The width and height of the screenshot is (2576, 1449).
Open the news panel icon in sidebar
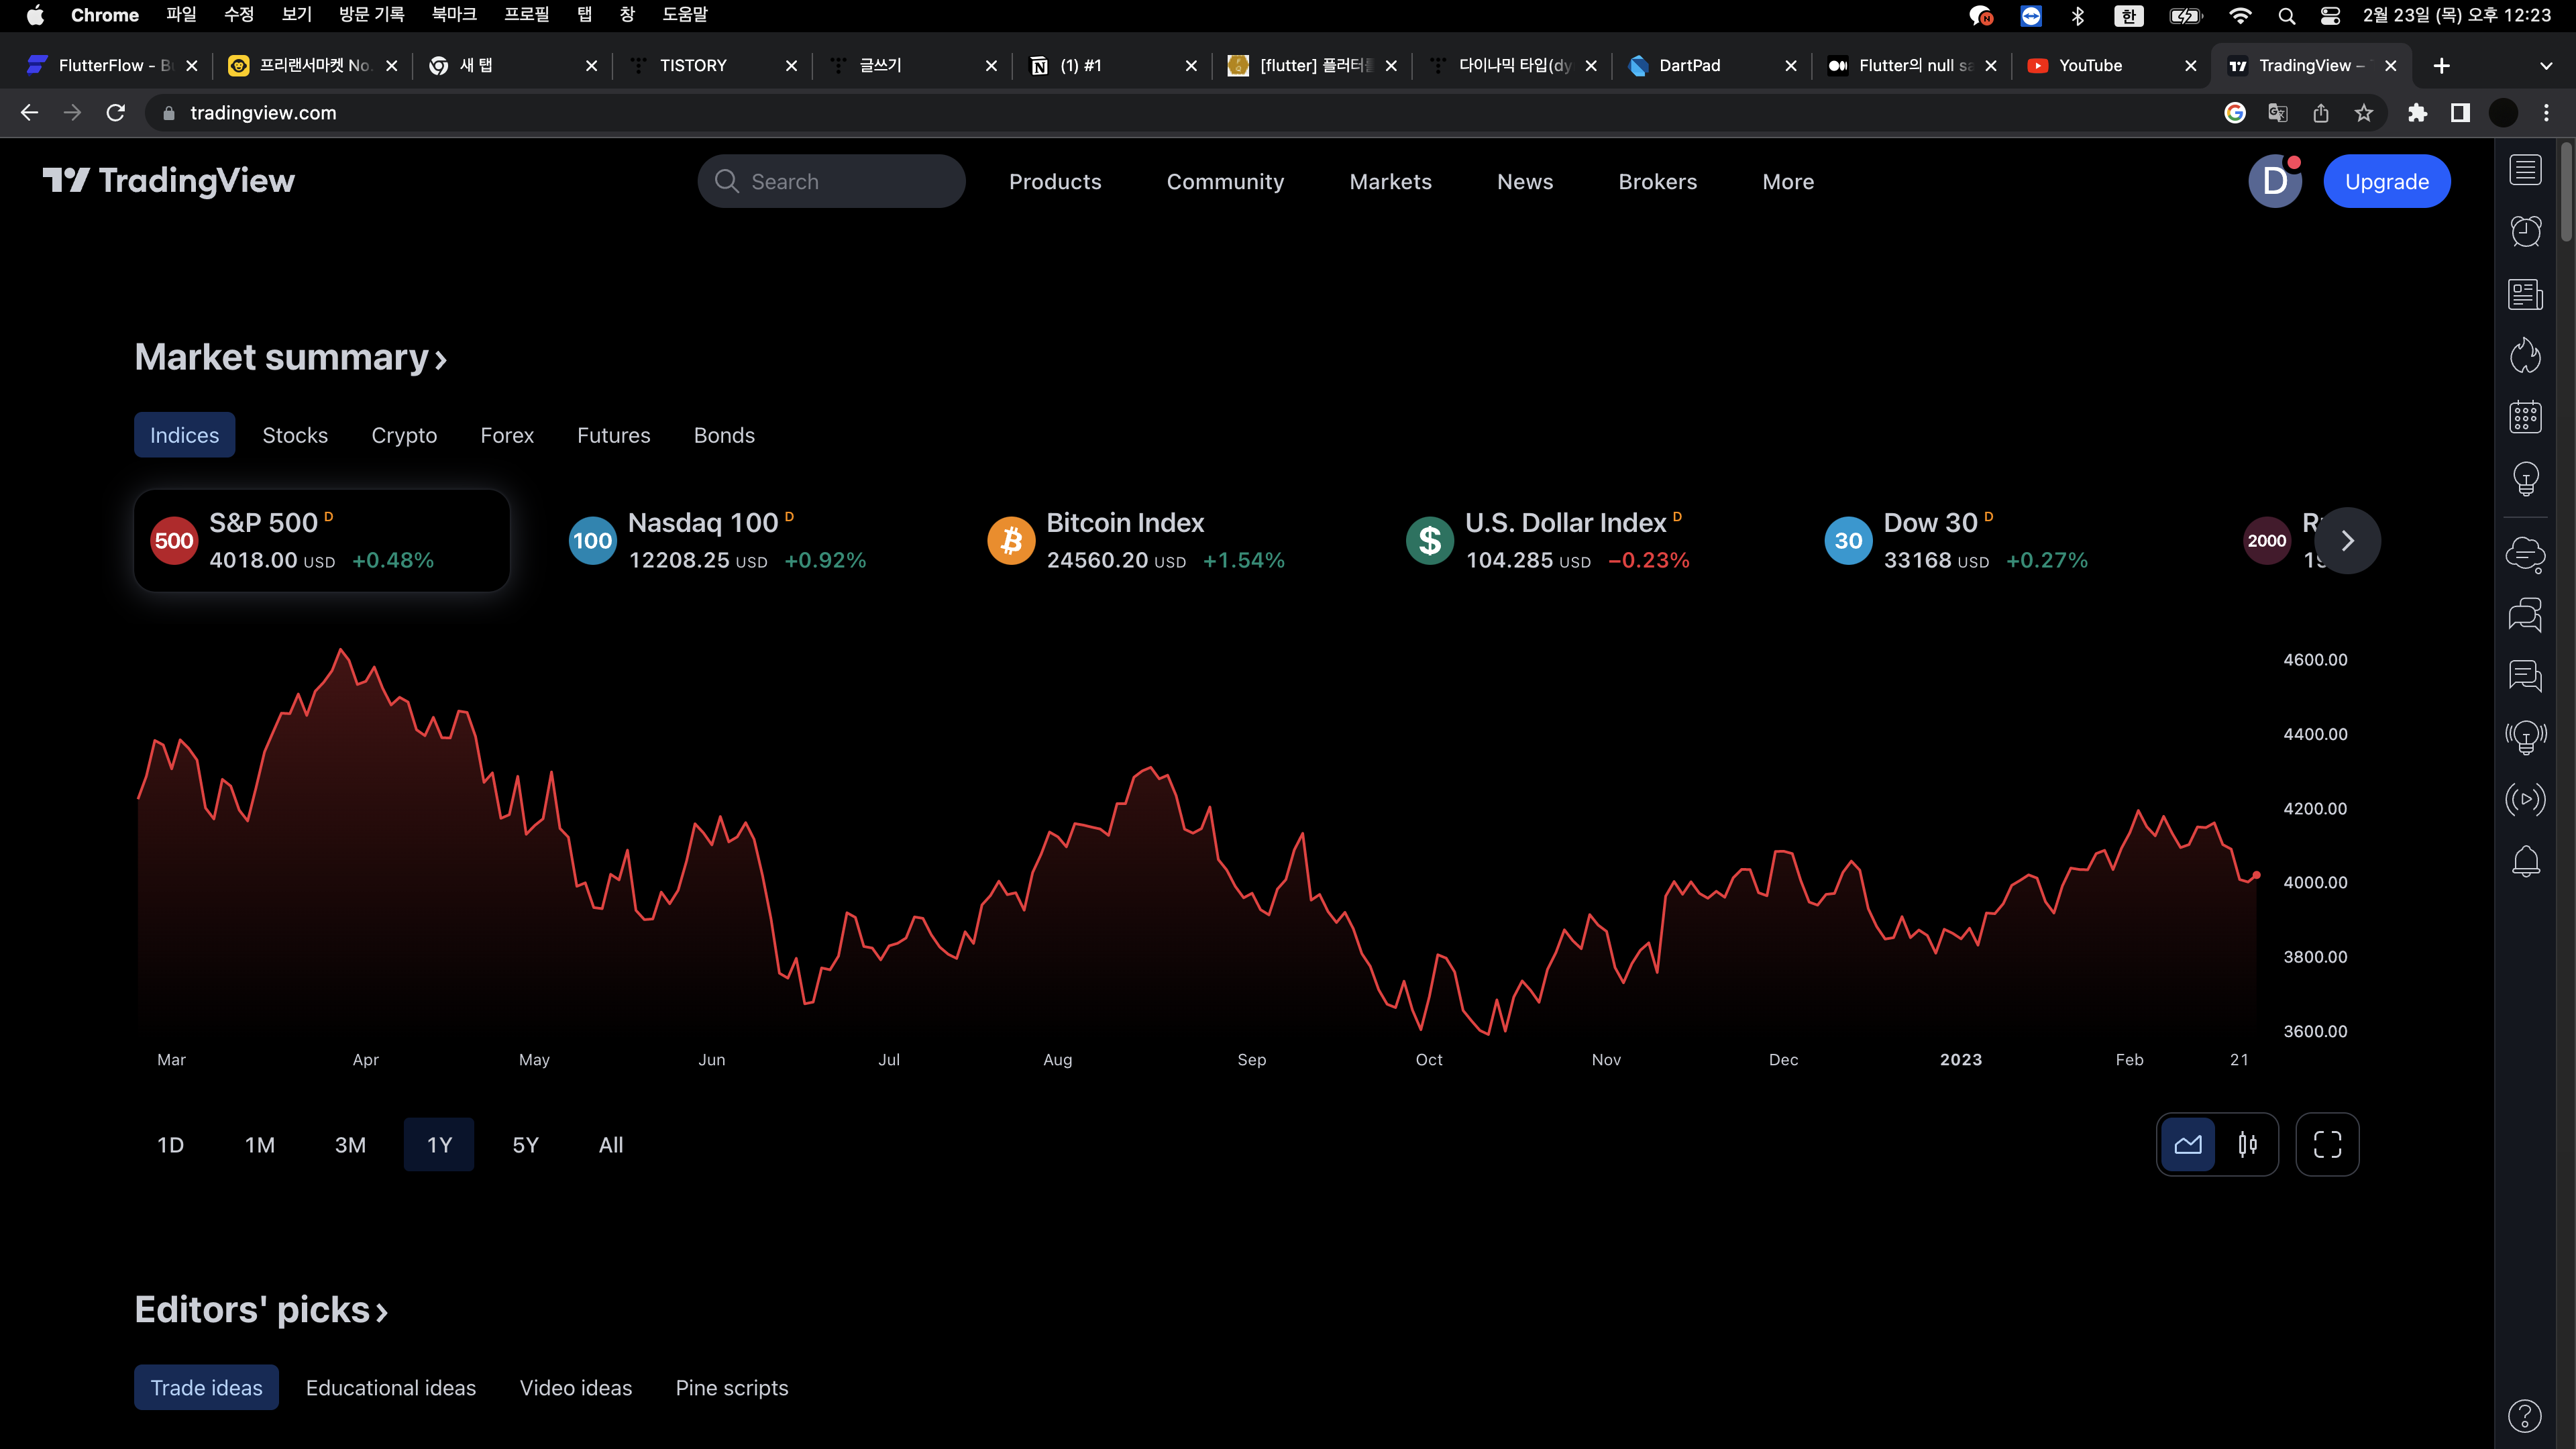click(2525, 294)
